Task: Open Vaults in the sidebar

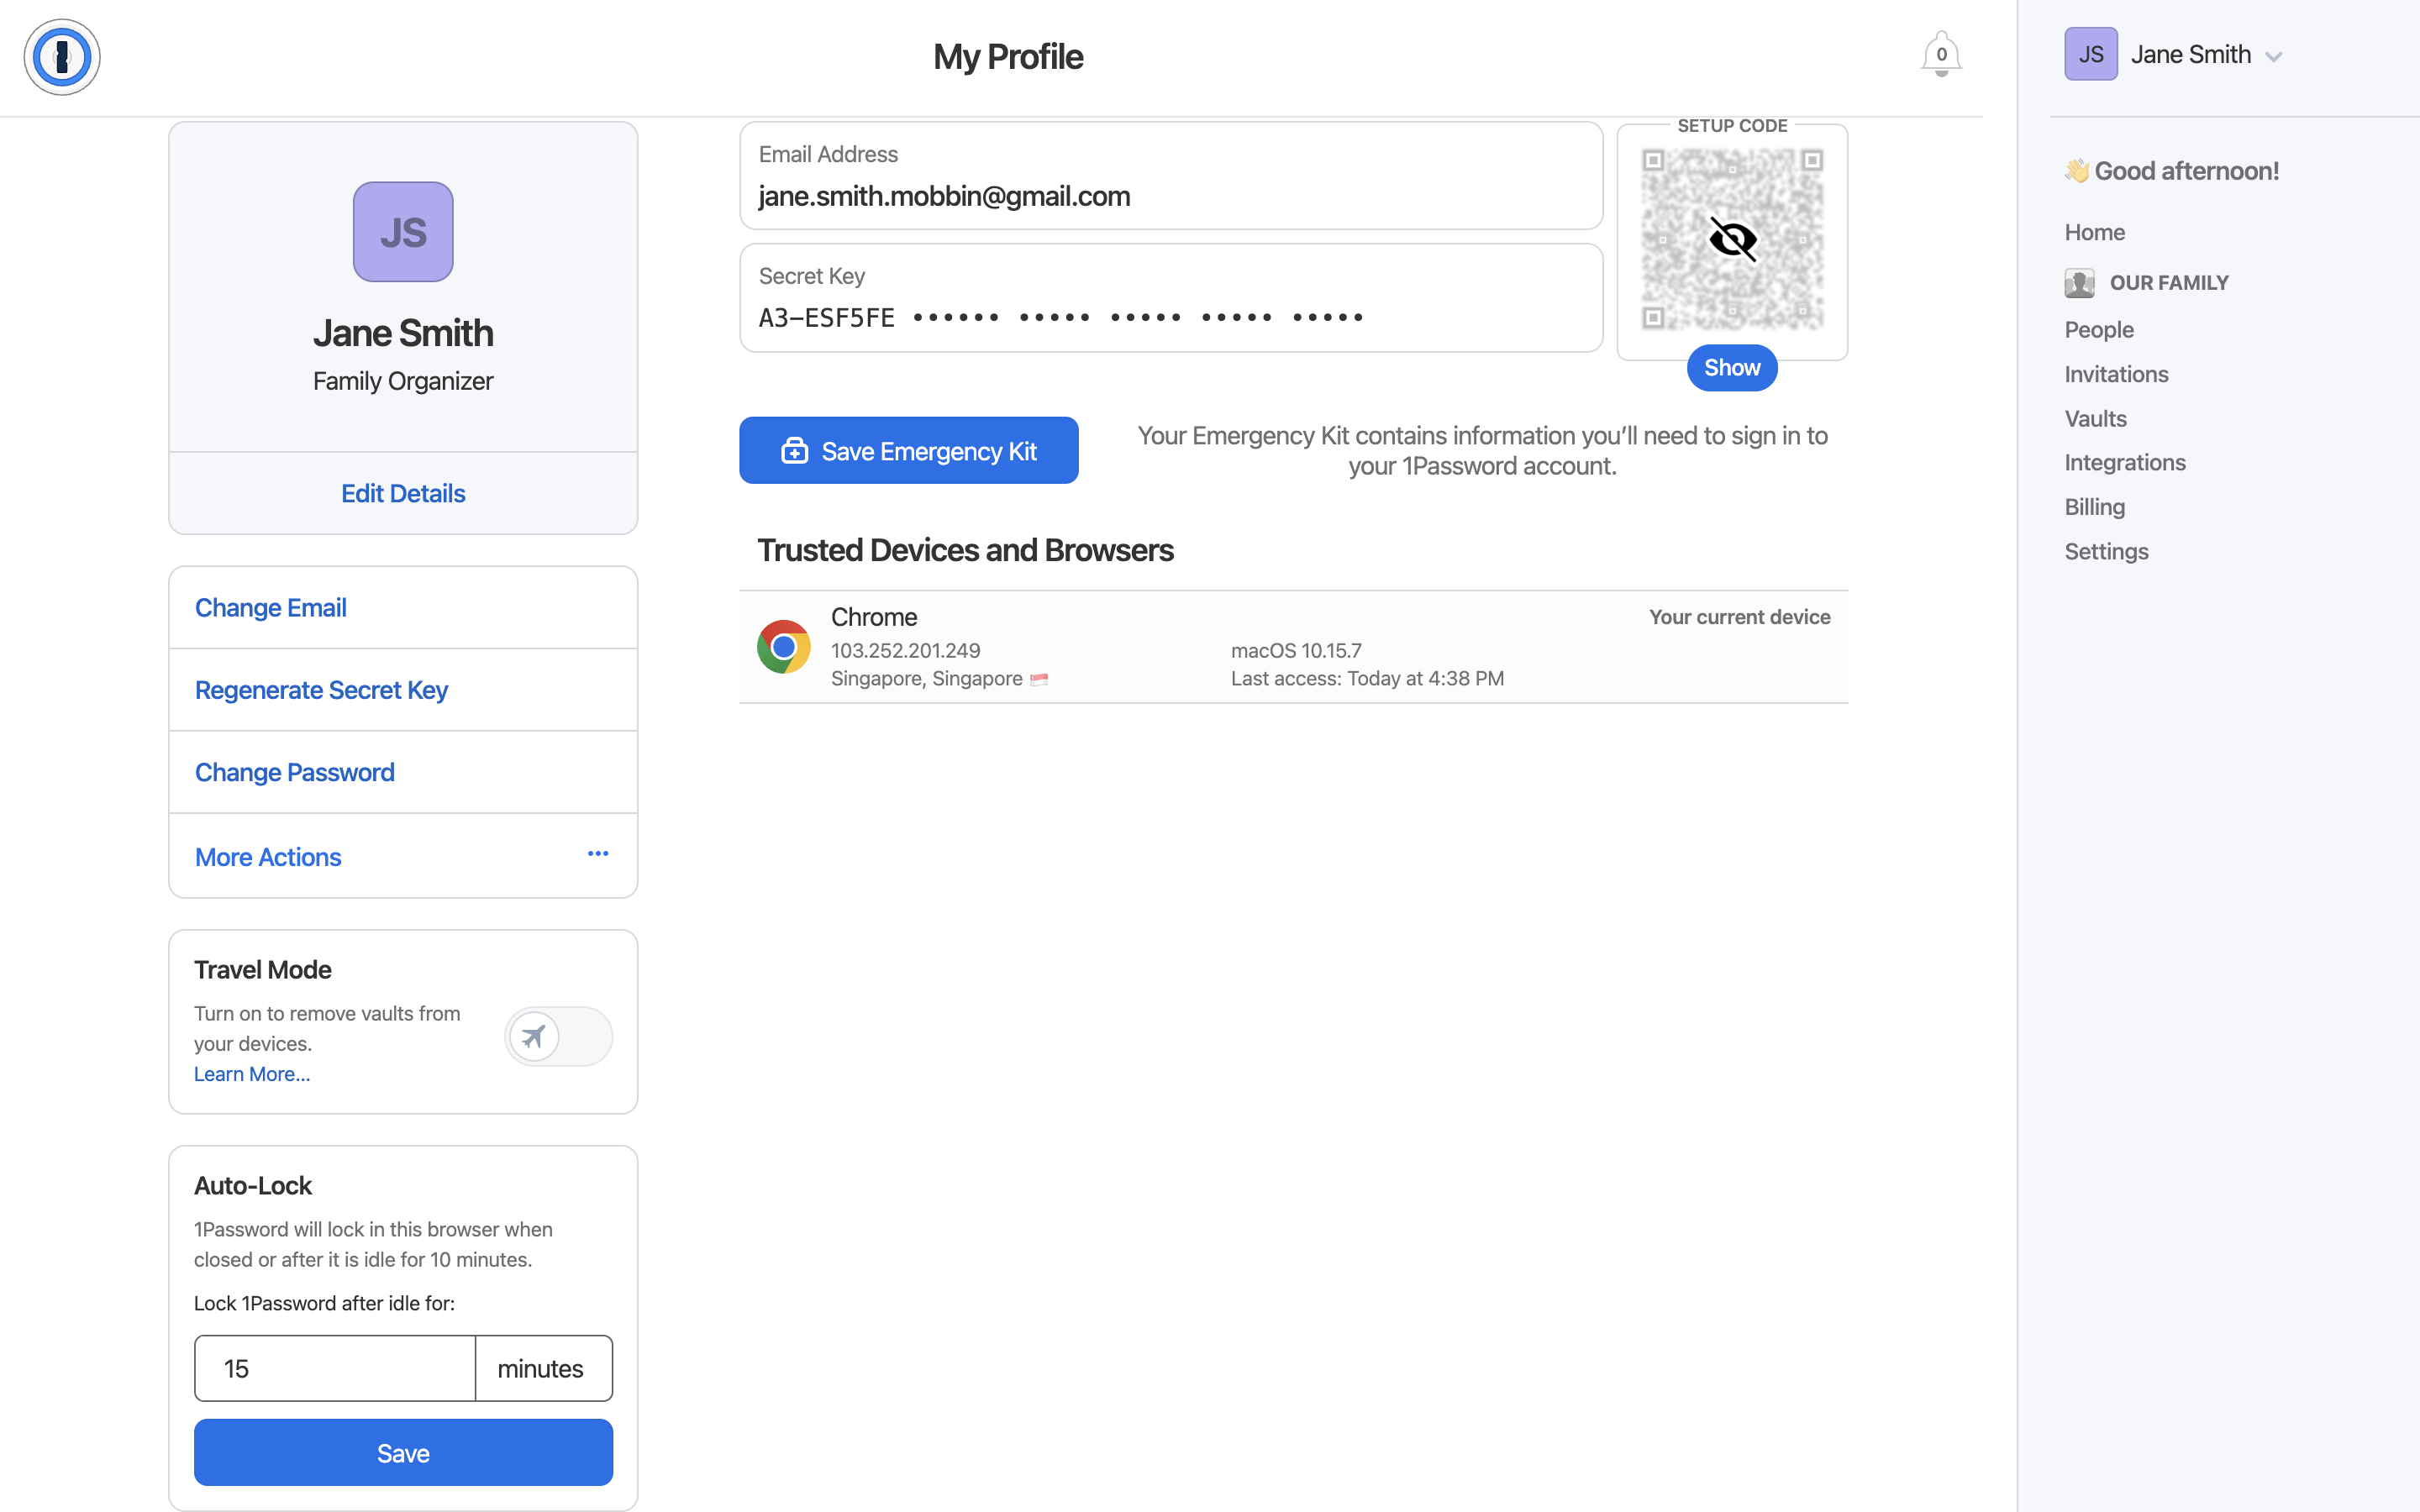Action: 2095,418
